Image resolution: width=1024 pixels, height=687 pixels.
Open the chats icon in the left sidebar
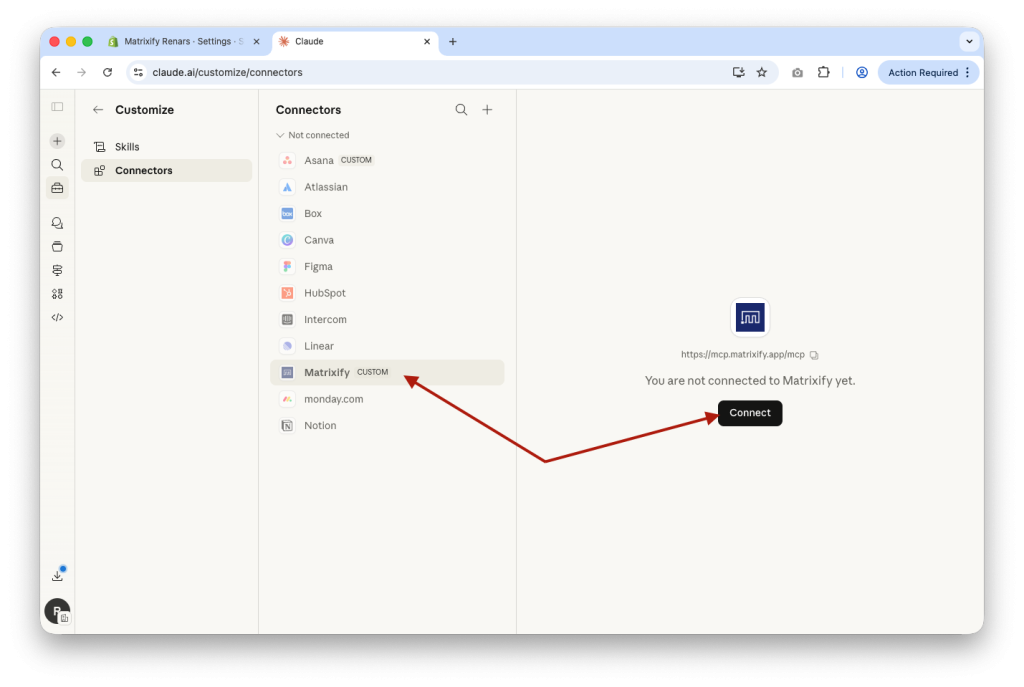(x=57, y=222)
